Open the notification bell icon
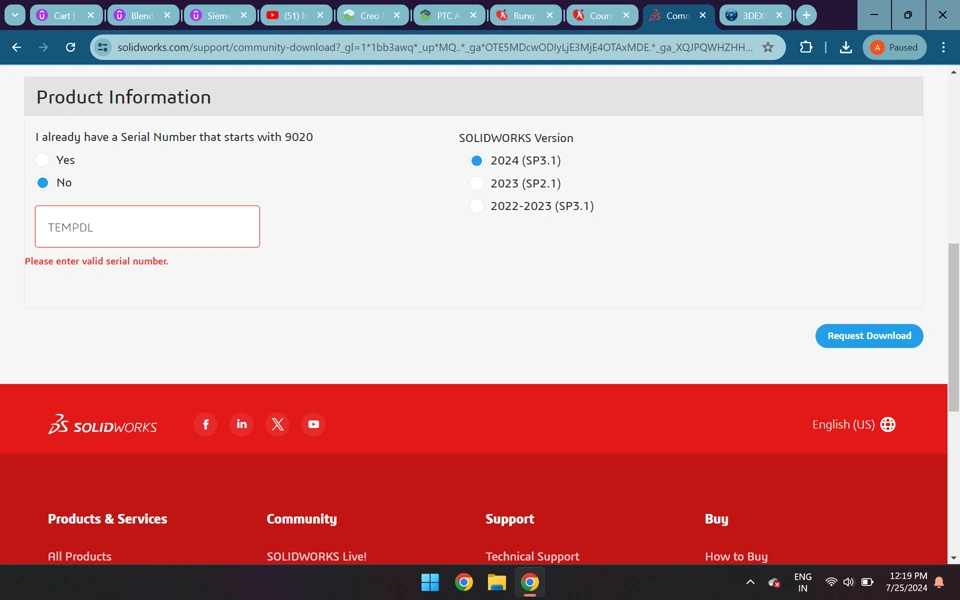 [939, 582]
